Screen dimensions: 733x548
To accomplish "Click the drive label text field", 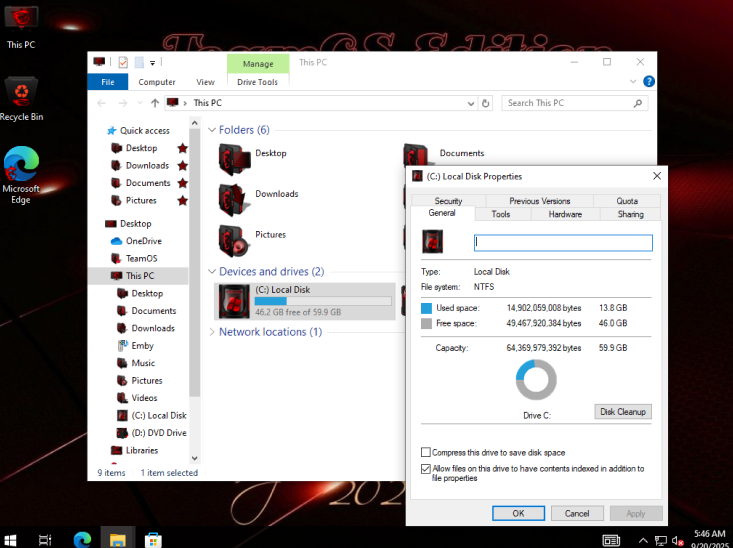I will click(x=563, y=243).
